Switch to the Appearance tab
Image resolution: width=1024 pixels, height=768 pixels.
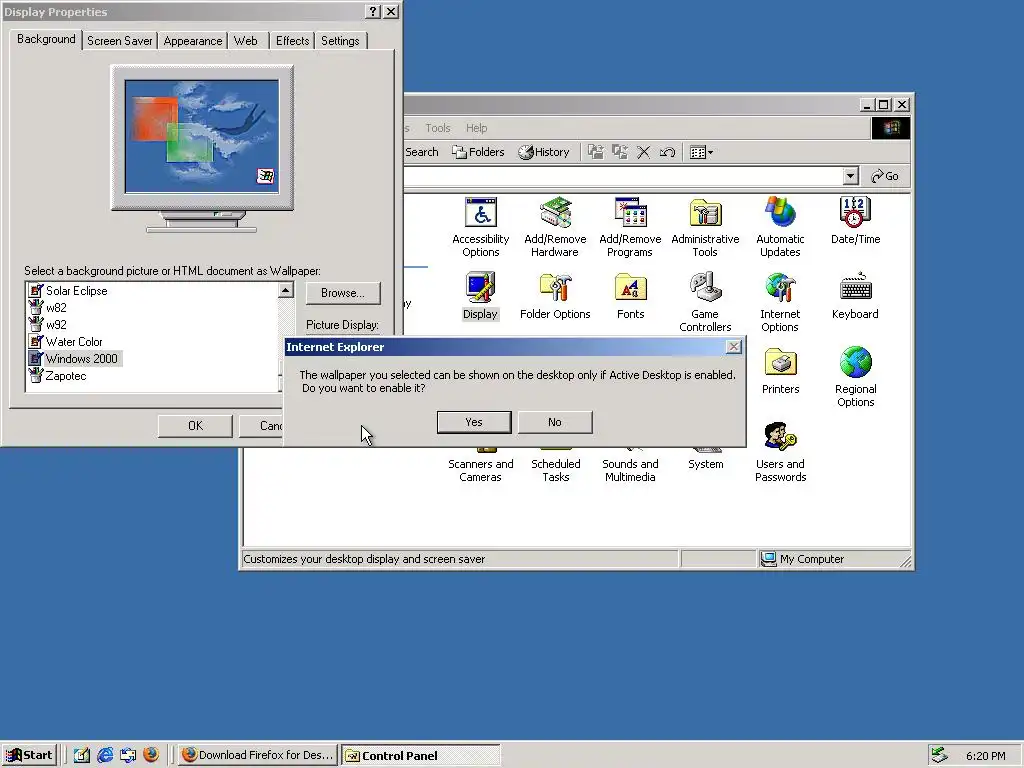pyautogui.click(x=193, y=40)
